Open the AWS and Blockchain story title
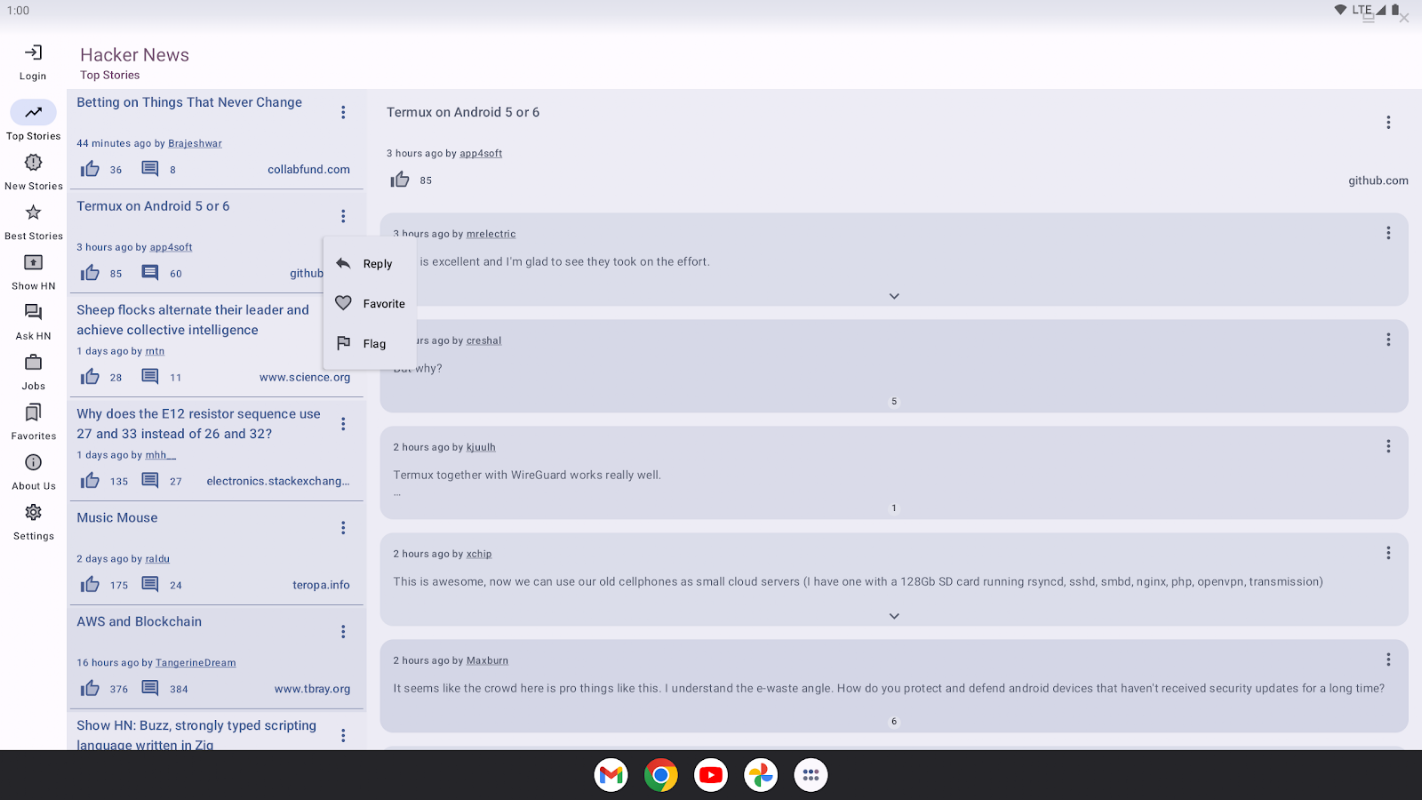Image resolution: width=1422 pixels, height=800 pixels. (x=139, y=622)
